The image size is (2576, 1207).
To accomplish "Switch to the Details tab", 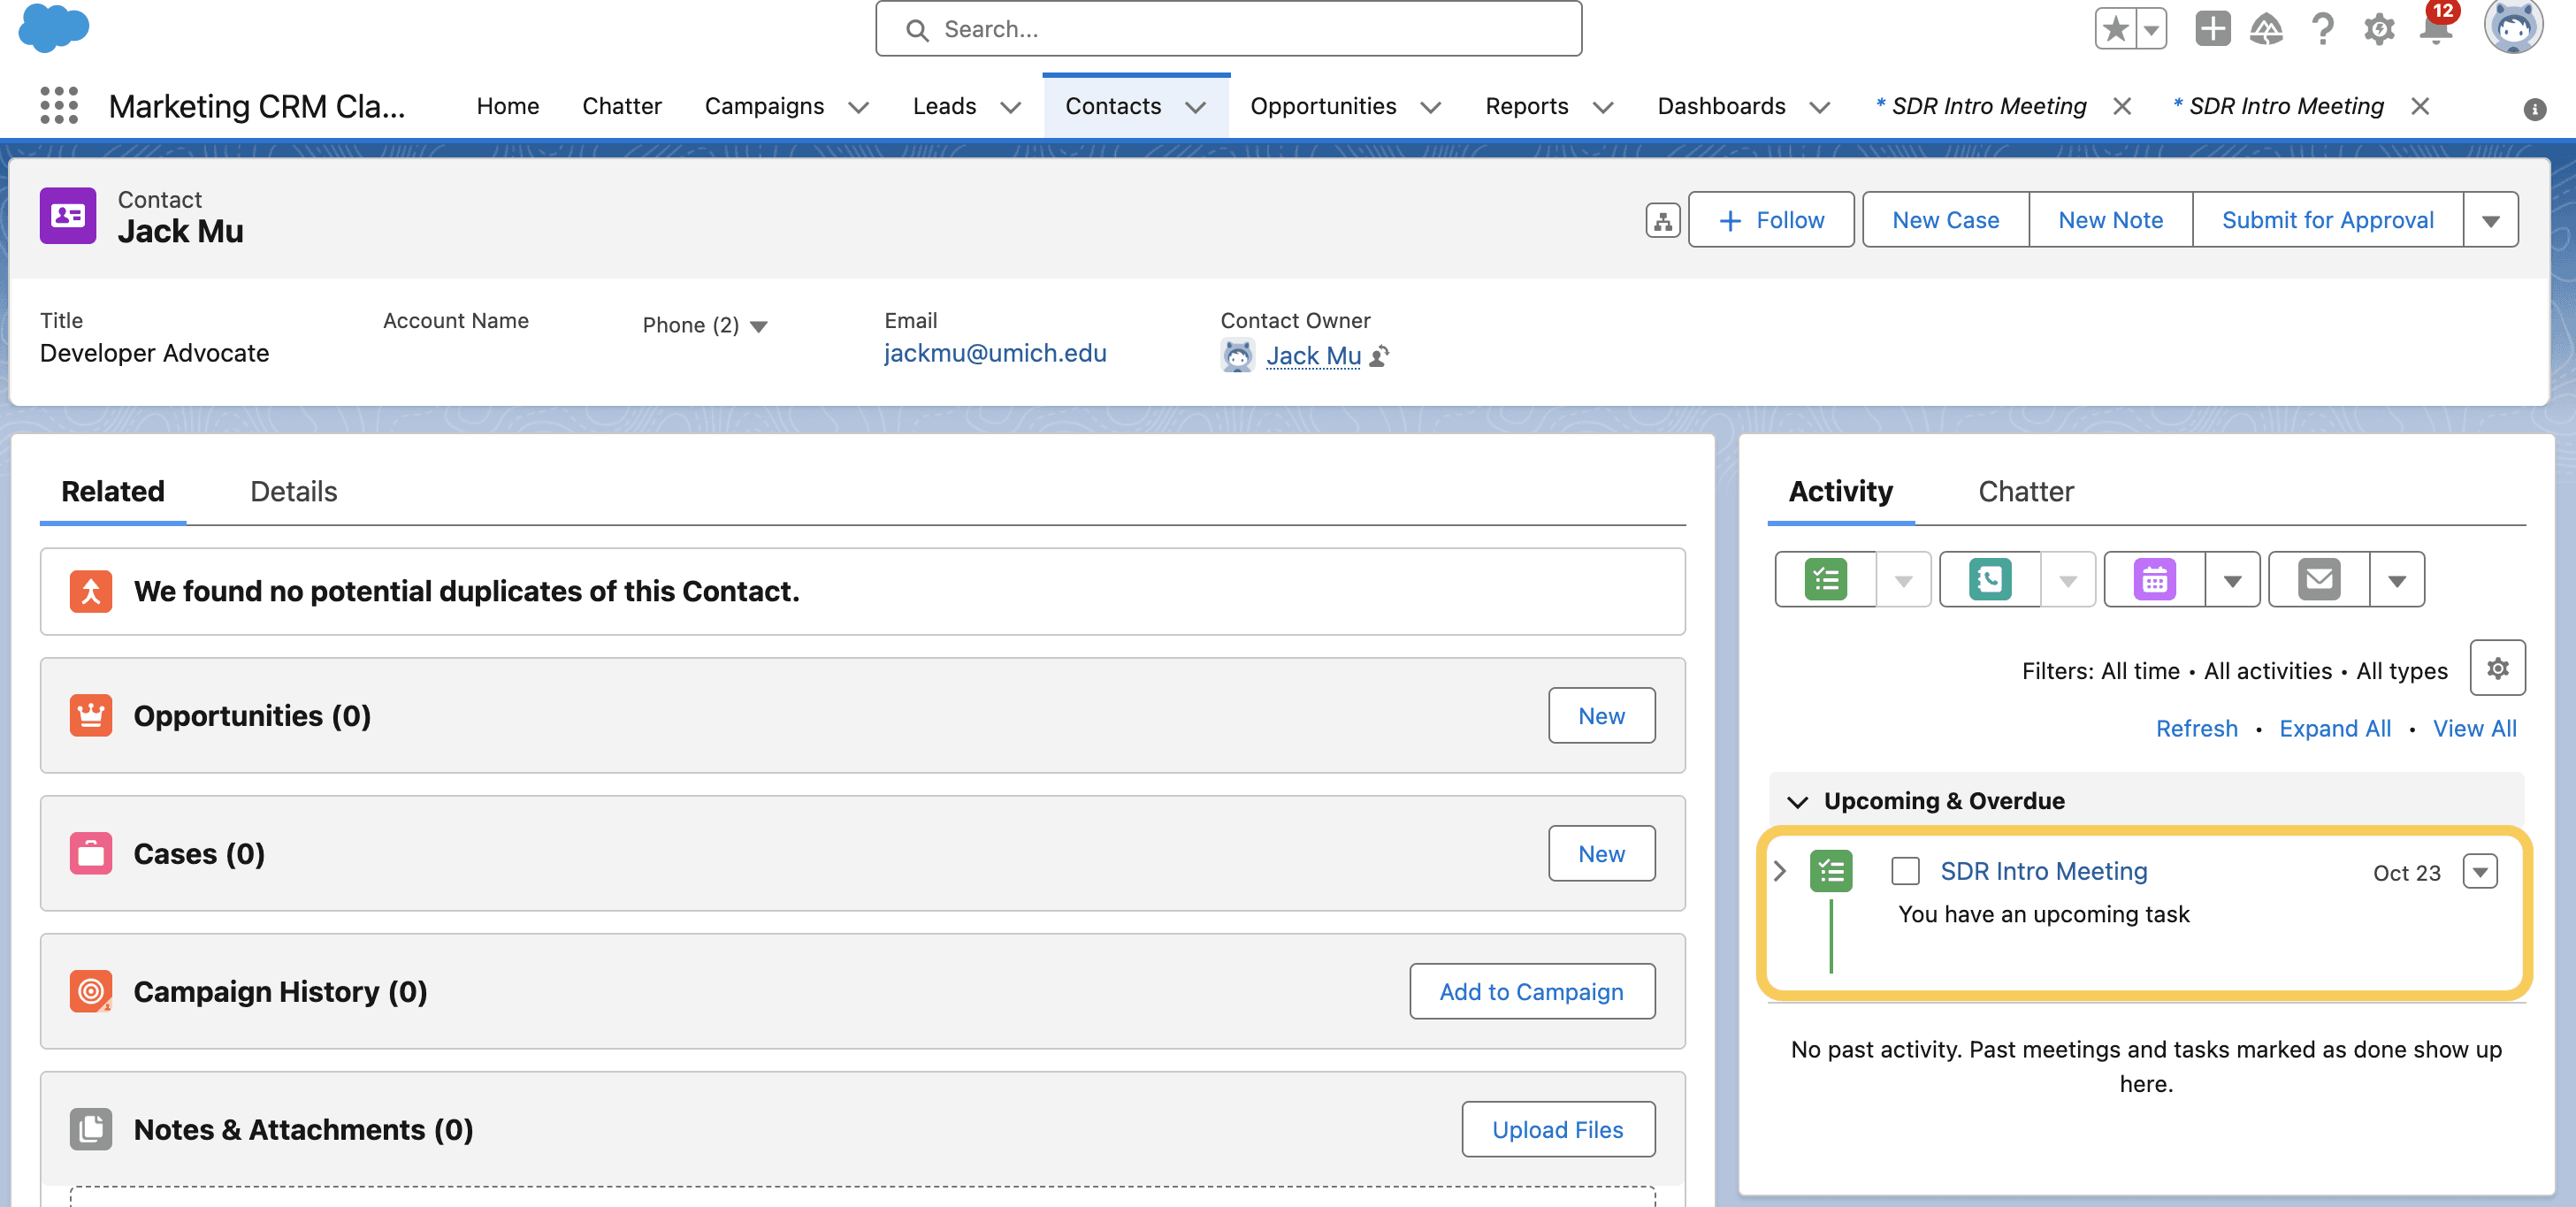I will (293, 491).
